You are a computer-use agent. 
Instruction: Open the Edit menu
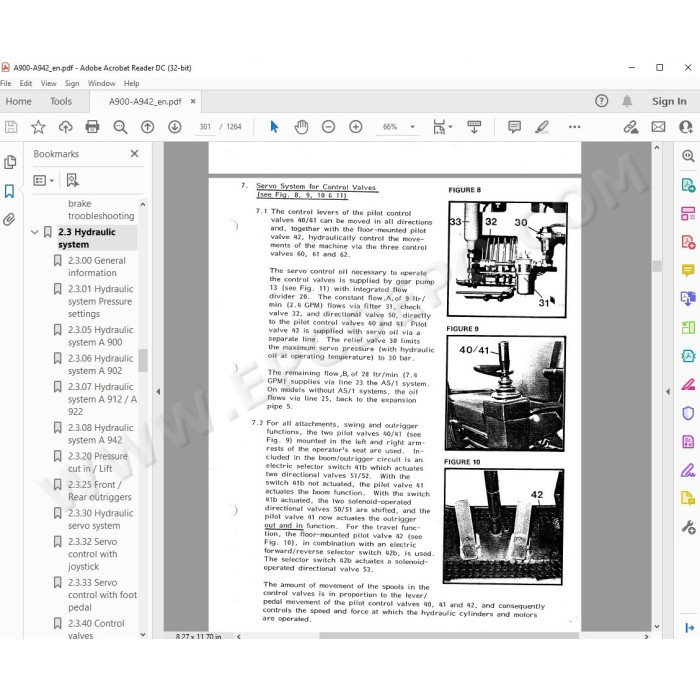26,83
